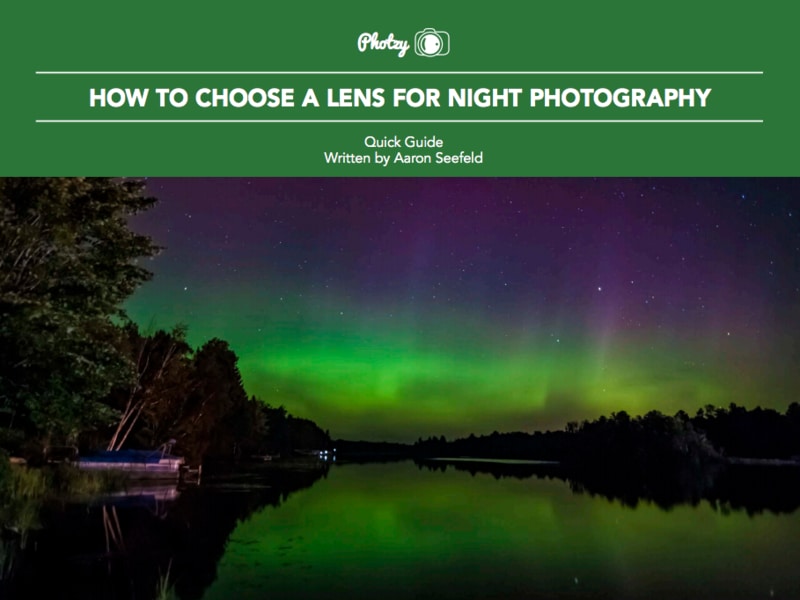Click the 'Quick Guide' subtitle text
Viewport: 800px width, 600px height.
coord(404,142)
